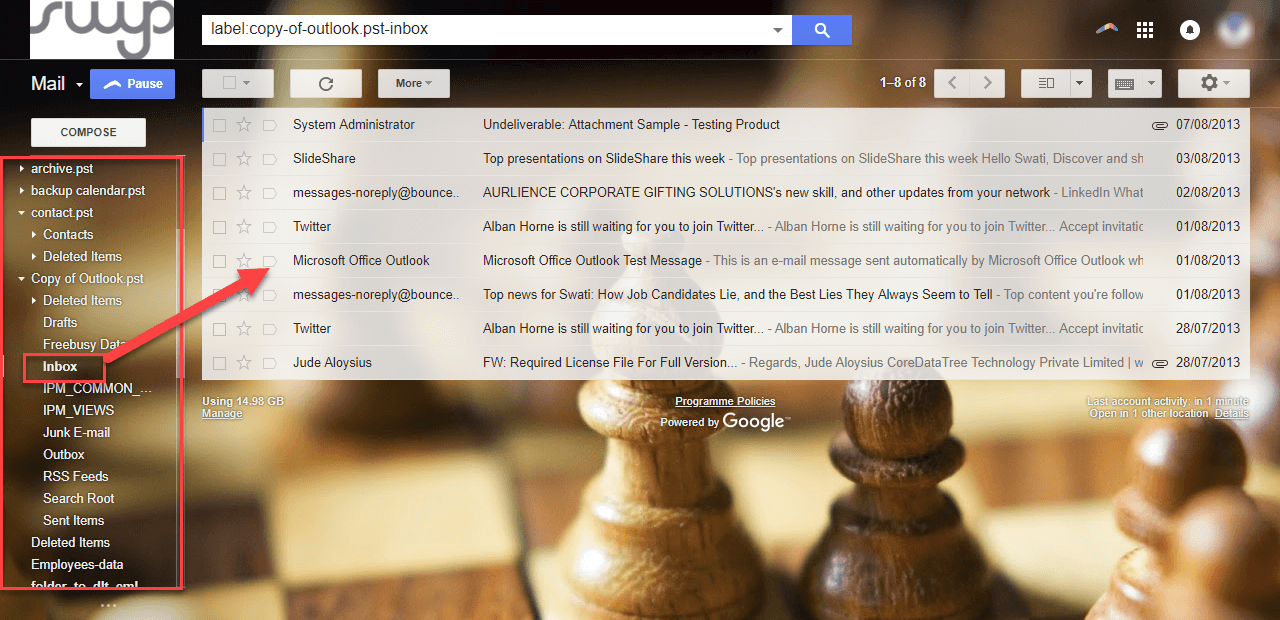Star the Microsoft Office Outlook email
The width and height of the screenshot is (1280, 620).
point(244,261)
